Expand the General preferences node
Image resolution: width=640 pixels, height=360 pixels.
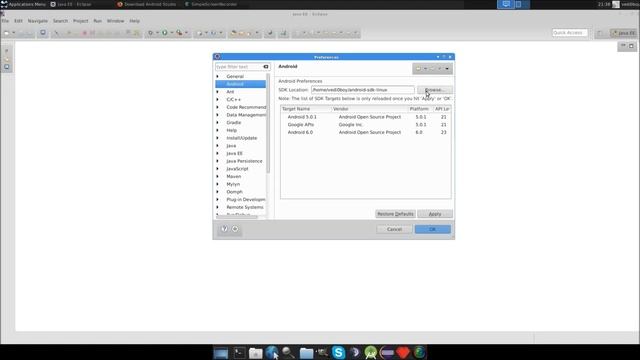point(218,76)
